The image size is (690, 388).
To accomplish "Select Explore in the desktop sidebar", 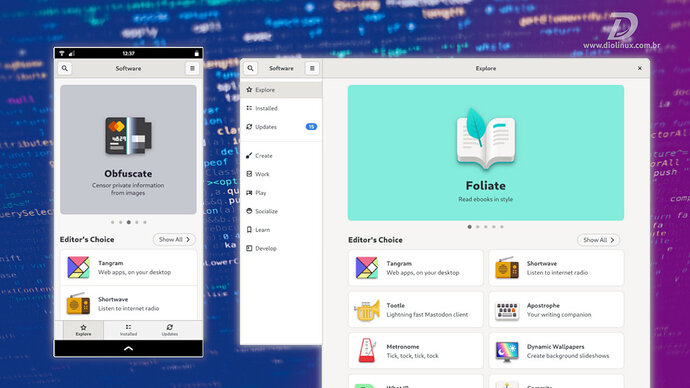I will click(281, 90).
